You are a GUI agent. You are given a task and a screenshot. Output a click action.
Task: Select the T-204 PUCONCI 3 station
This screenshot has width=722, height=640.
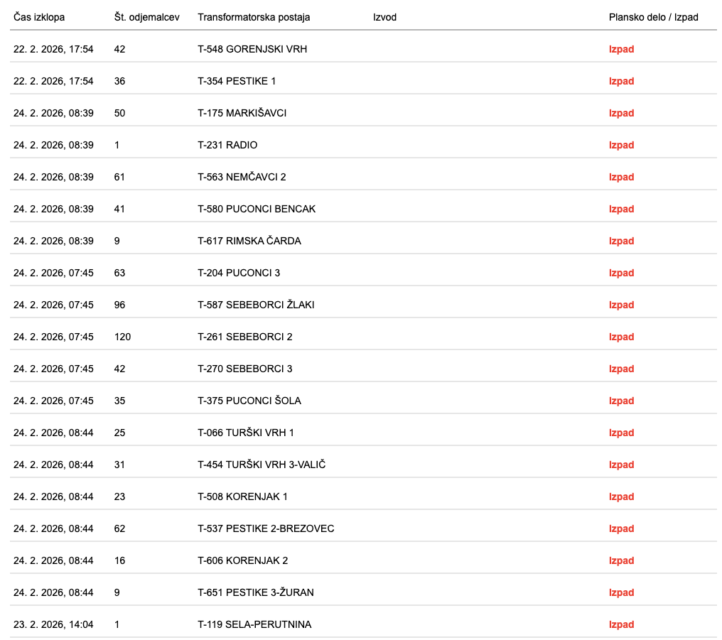tap(239, 273)
